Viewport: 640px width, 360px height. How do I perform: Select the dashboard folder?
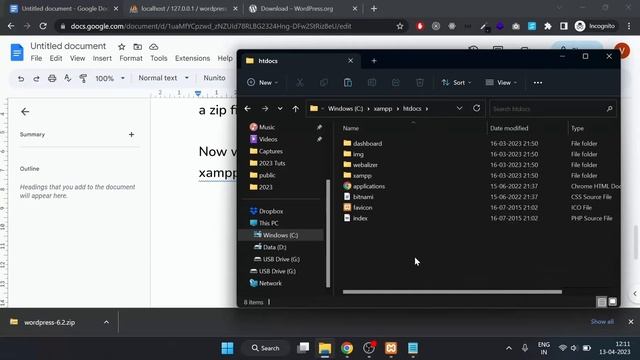[367, 144]
